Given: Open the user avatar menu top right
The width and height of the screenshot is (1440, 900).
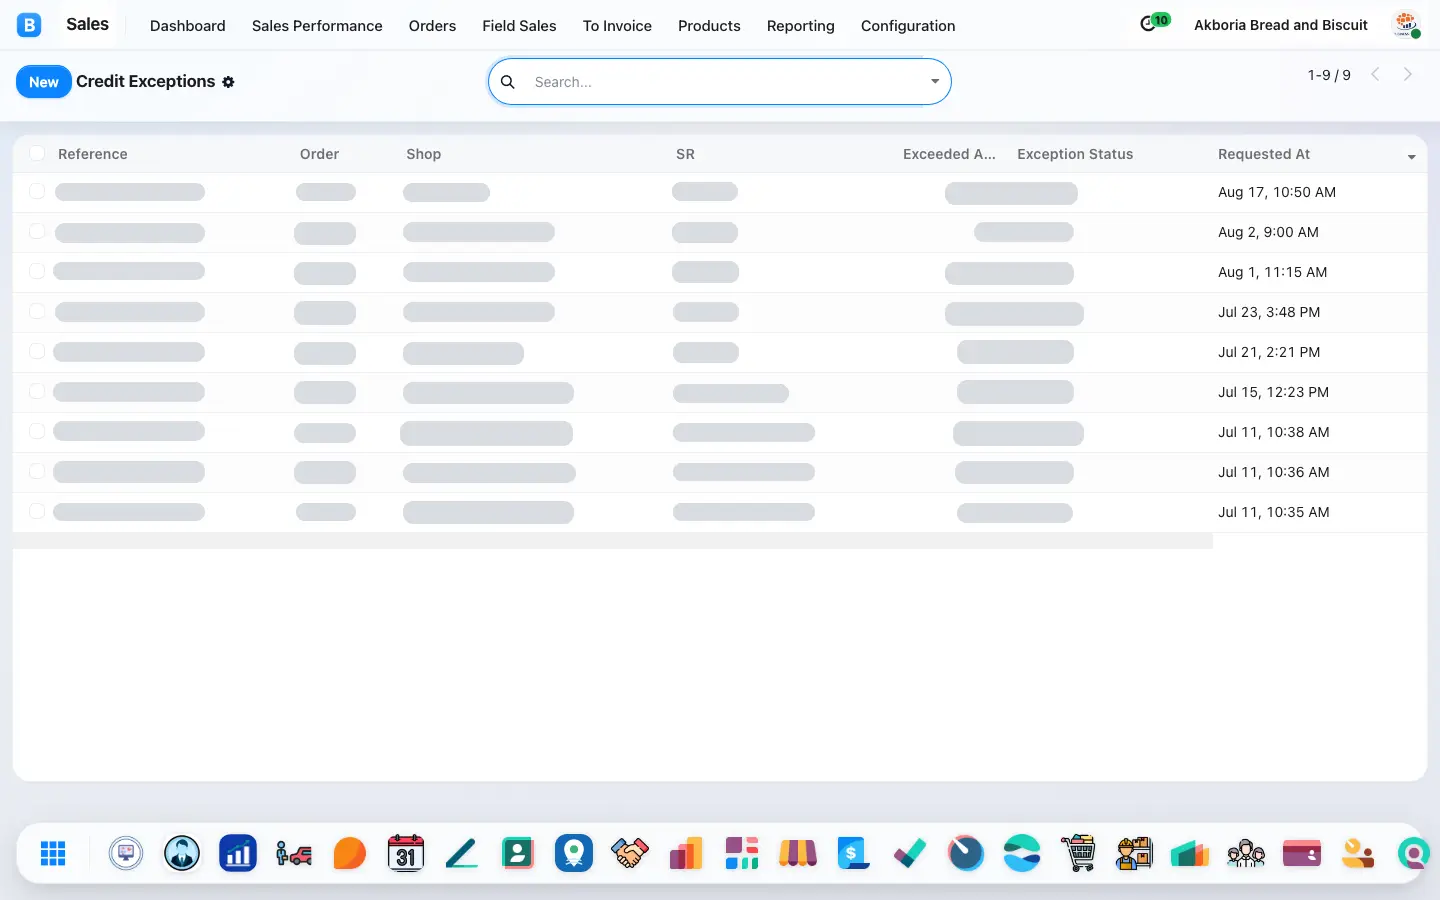Looking at the screenshot, I should pos(1407,25).
